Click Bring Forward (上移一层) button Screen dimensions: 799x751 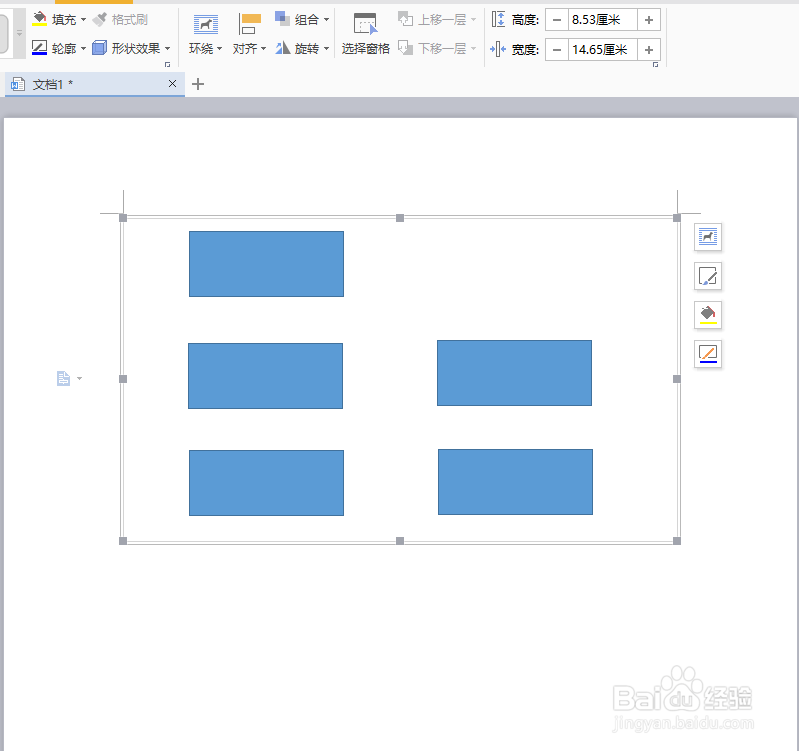point(437,19)
